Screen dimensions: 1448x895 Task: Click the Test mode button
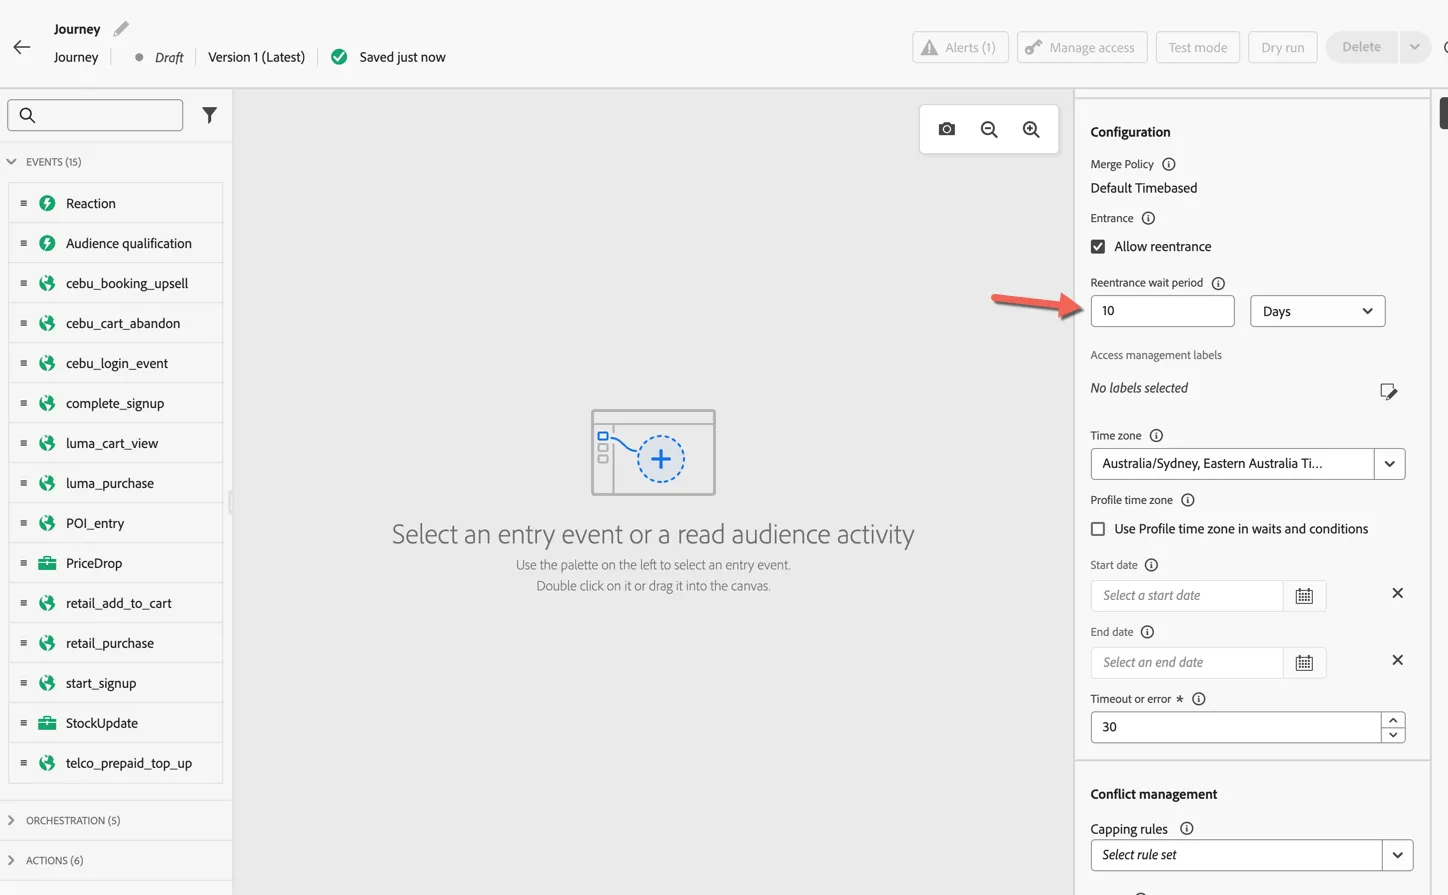pos(1197,47)
